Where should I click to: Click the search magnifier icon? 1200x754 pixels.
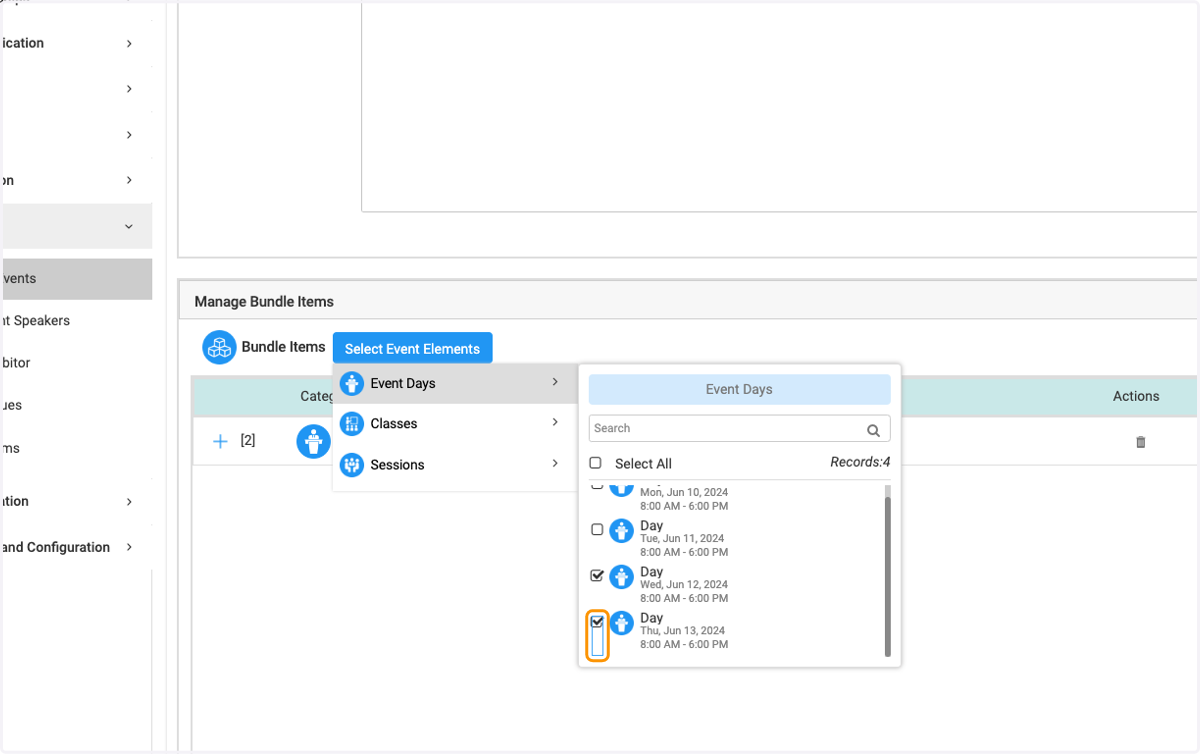click(x=873, y=429)
